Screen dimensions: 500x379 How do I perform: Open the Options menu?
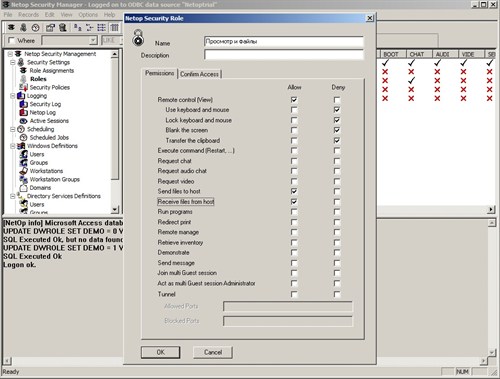88,15
